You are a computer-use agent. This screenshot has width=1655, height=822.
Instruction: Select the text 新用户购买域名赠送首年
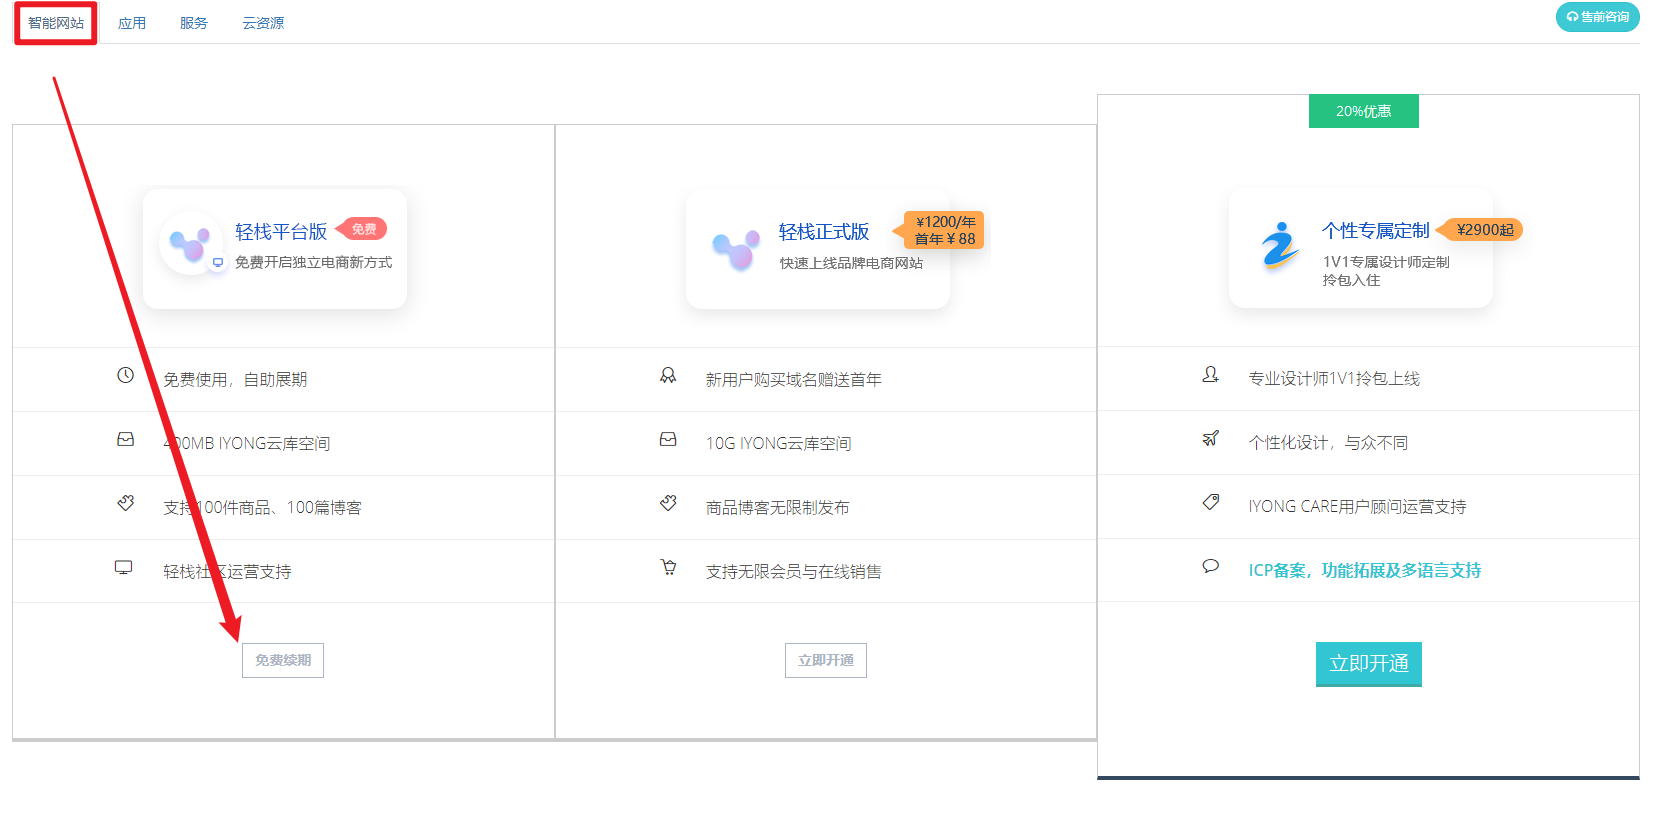click(x=794, y=379)
